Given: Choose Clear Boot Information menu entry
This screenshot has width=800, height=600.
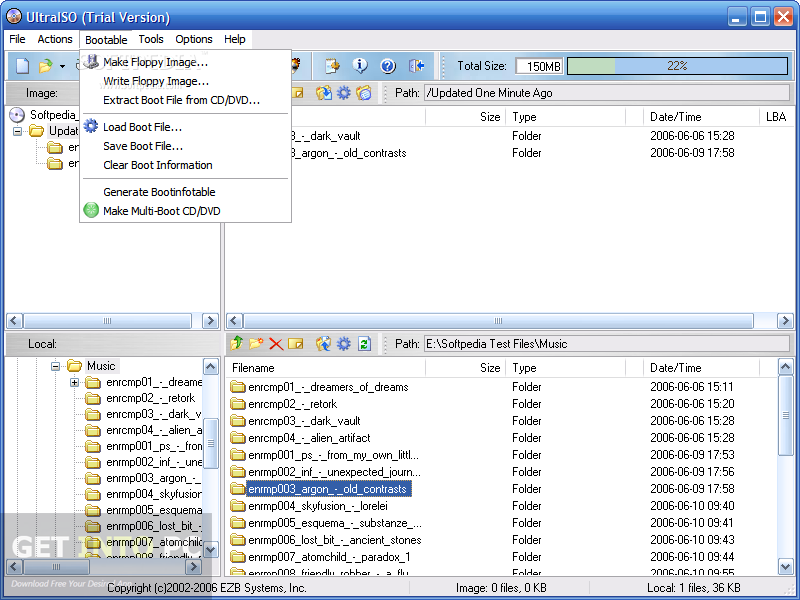Looking at the screenshot, I should point(158,165).
